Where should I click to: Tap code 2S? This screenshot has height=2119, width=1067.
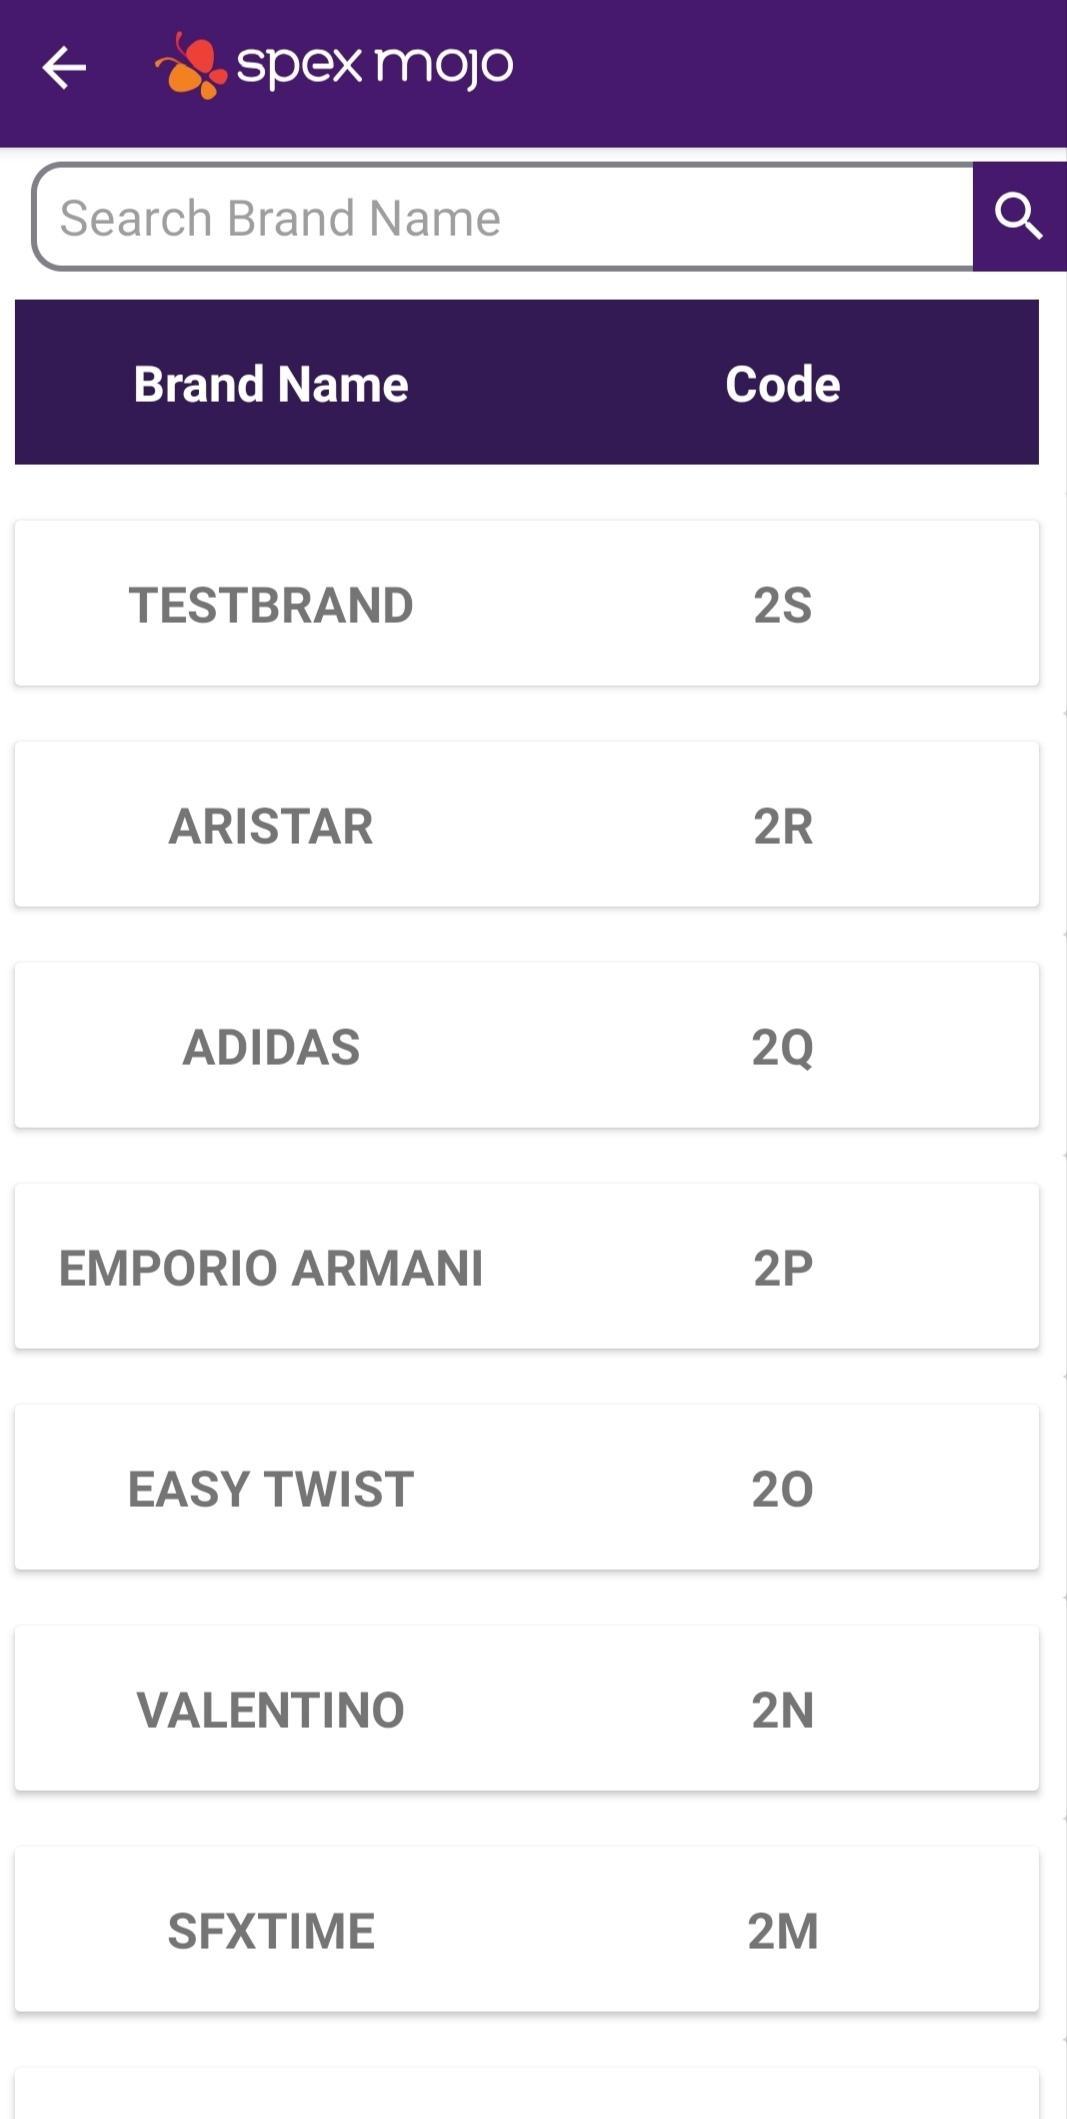click(783, 605)
